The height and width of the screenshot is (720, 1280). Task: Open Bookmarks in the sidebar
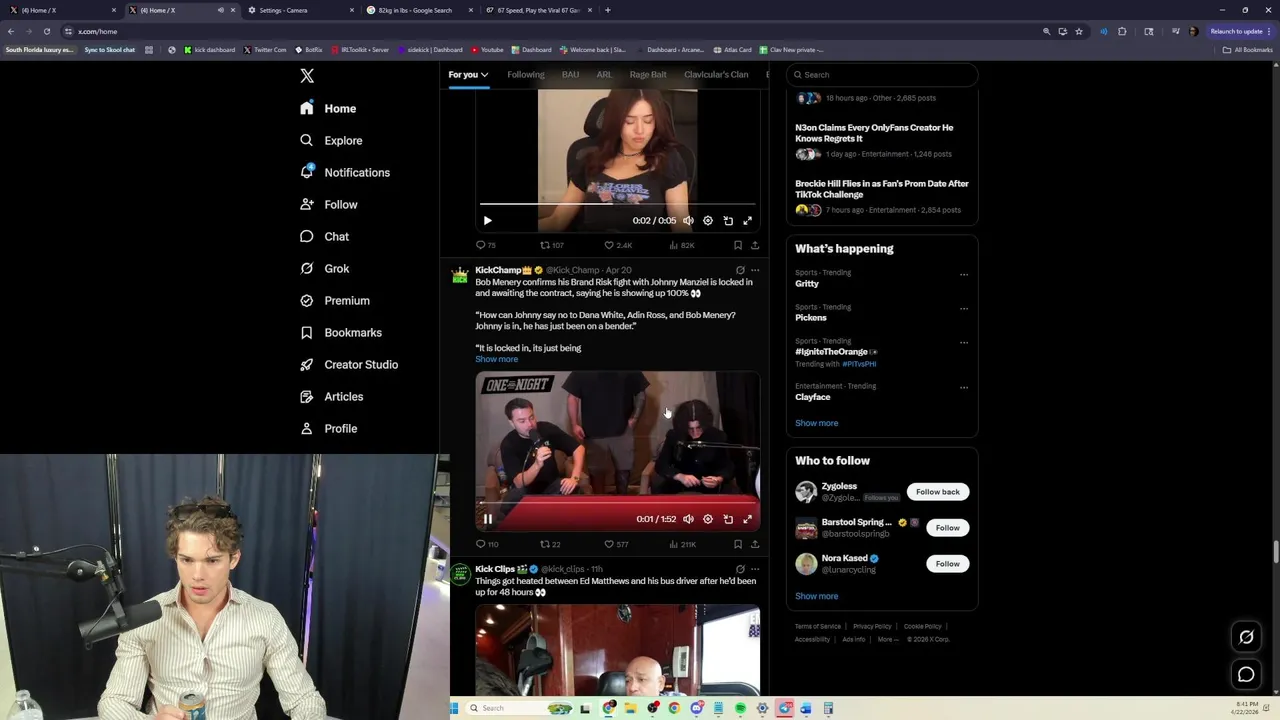coord(340,332)
